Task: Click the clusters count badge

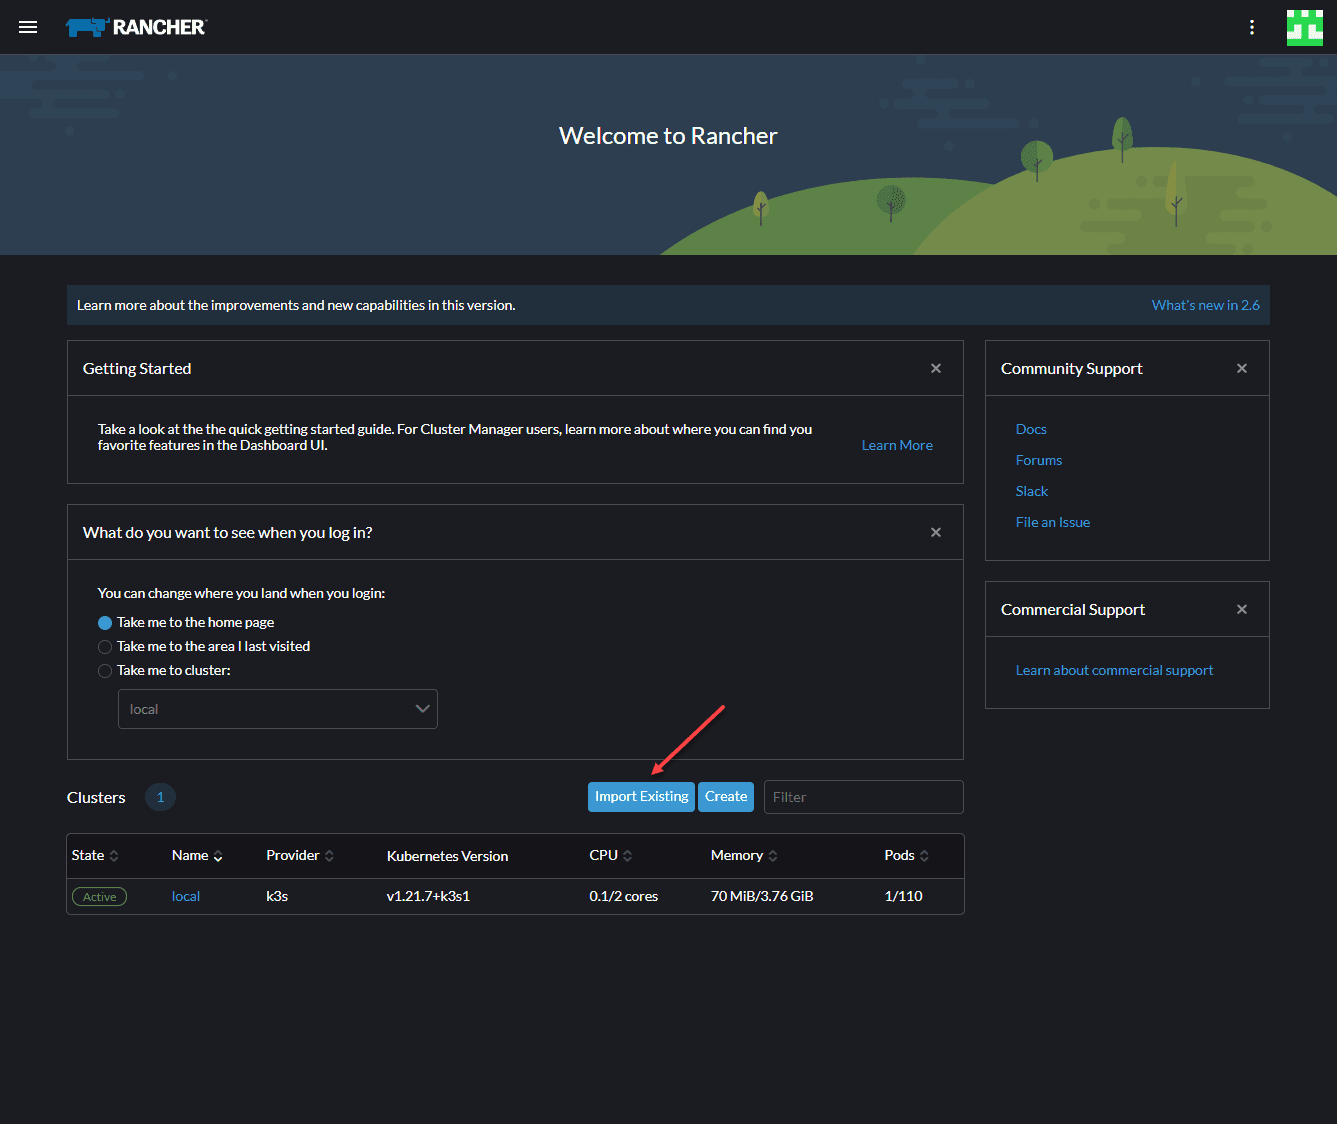Action: point(160,797)
